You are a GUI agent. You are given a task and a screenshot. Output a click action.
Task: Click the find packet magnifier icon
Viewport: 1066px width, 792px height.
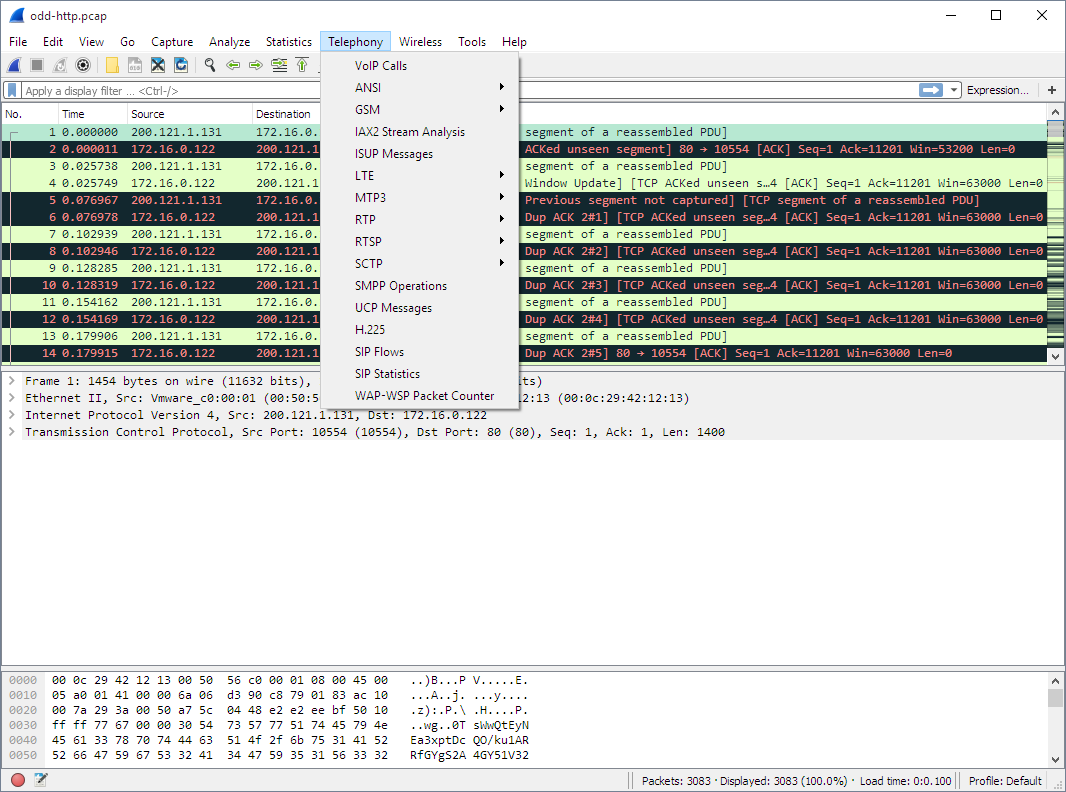210,65
